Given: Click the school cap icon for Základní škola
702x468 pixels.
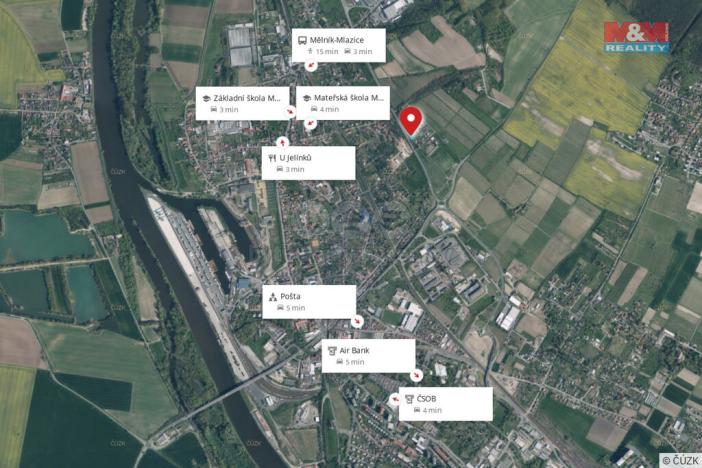Looking at the screenshot, I should point(206,99).
